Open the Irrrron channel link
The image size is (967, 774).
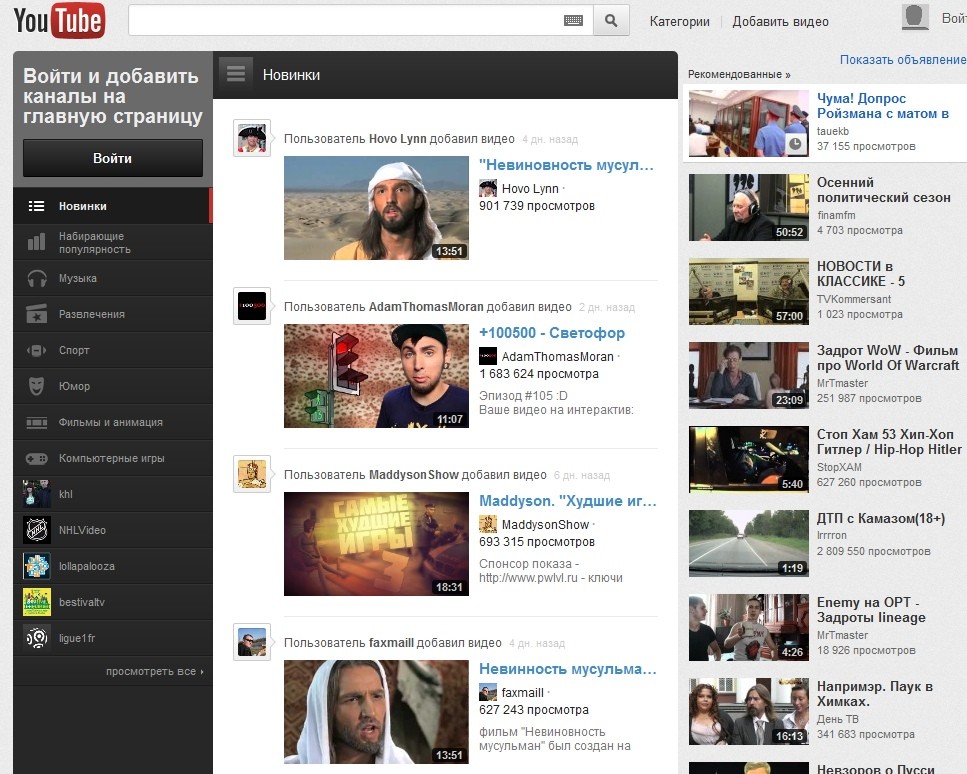[x=832, y=535]
